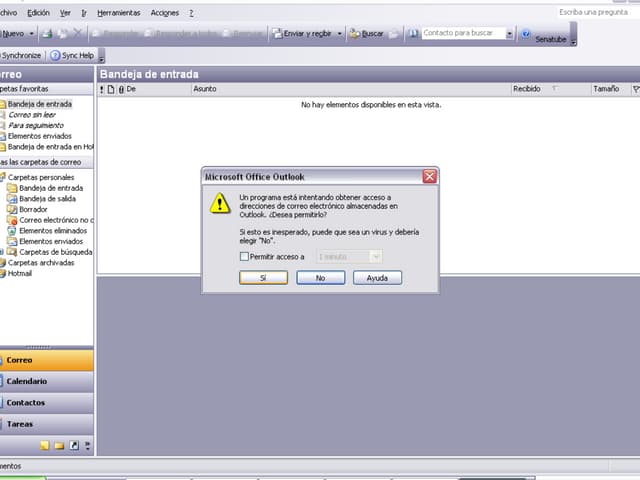Image resolution: width=640 pixels, height=480 pixels.
Task: Open the Acciones menu
Action: [x=165, y=13]
